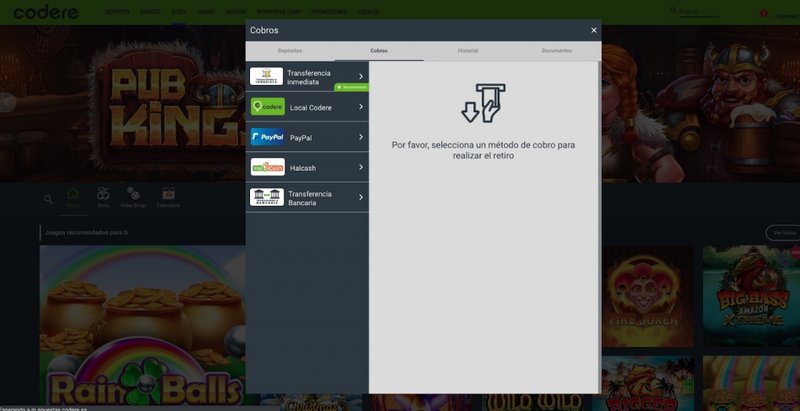Click the withdrawal ATM illustration icon
This screenshot has width=800, height=411.
coord(483,103)
